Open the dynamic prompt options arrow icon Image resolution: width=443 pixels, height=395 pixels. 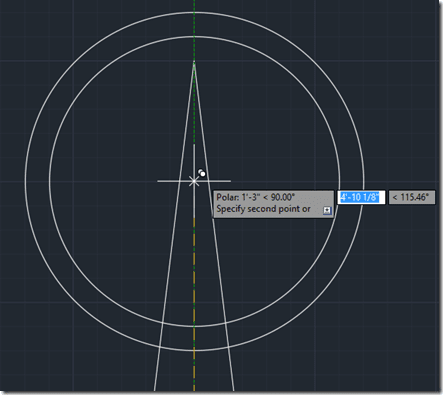click(x=327, y=210)
